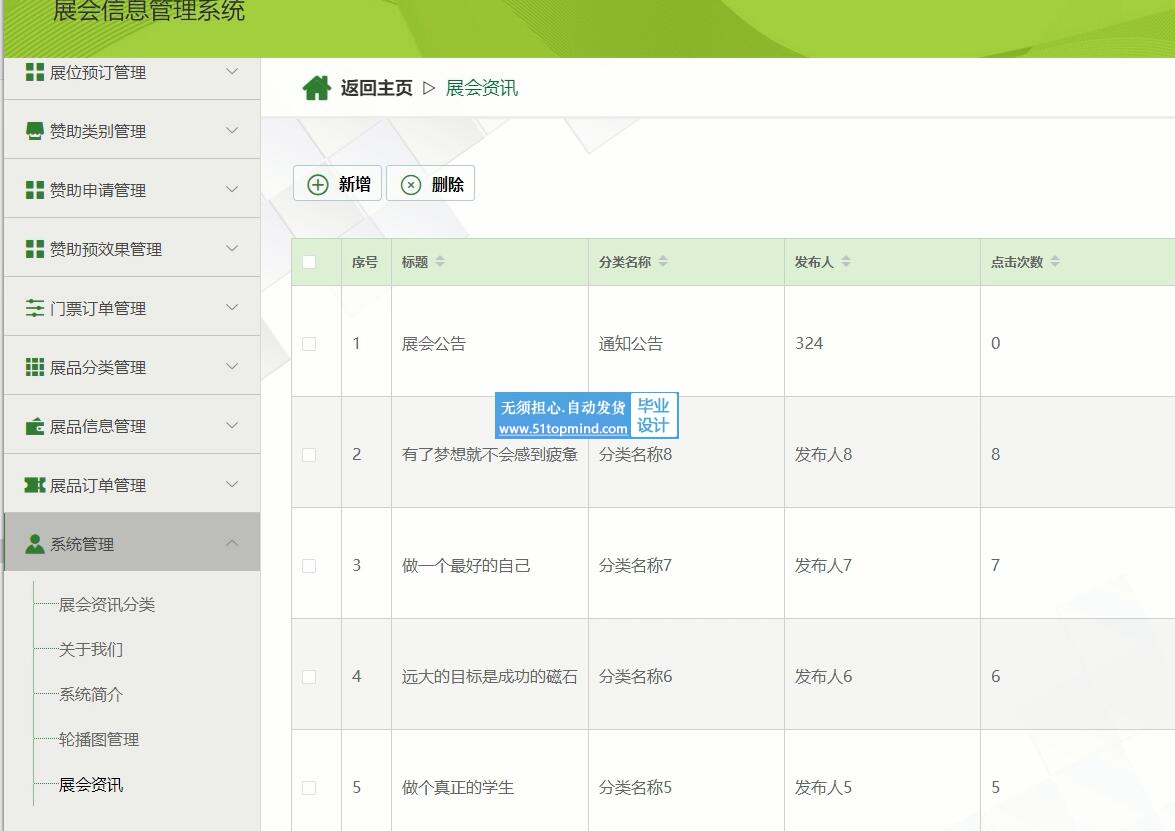The width and height of the screenshot is (1175, 831).
Task: Click the 展品分类管理 grid icon
Action: click(35, 367)
